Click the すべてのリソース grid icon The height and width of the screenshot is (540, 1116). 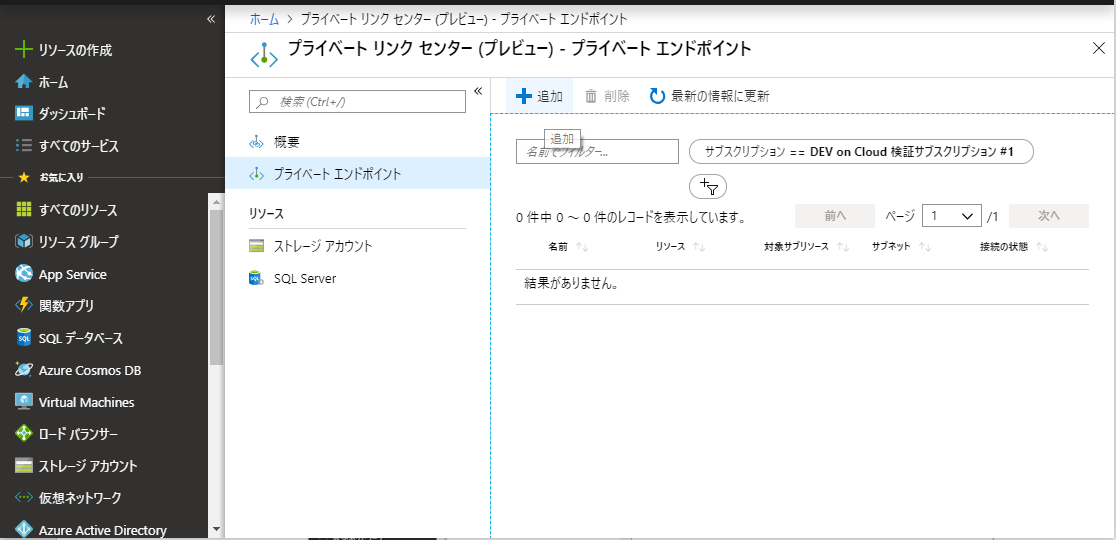coord(24,209)
